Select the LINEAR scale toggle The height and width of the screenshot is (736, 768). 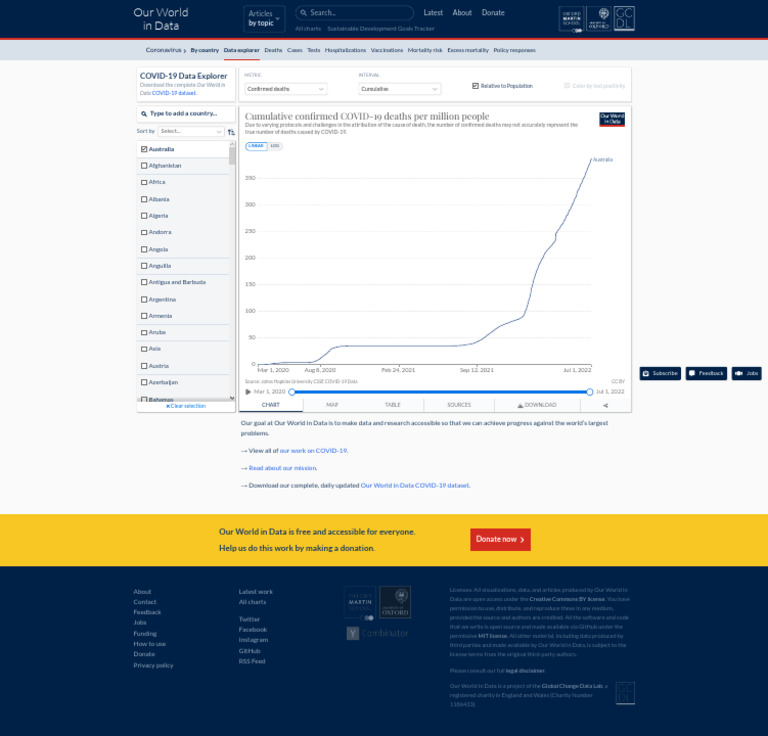point(256,146)
